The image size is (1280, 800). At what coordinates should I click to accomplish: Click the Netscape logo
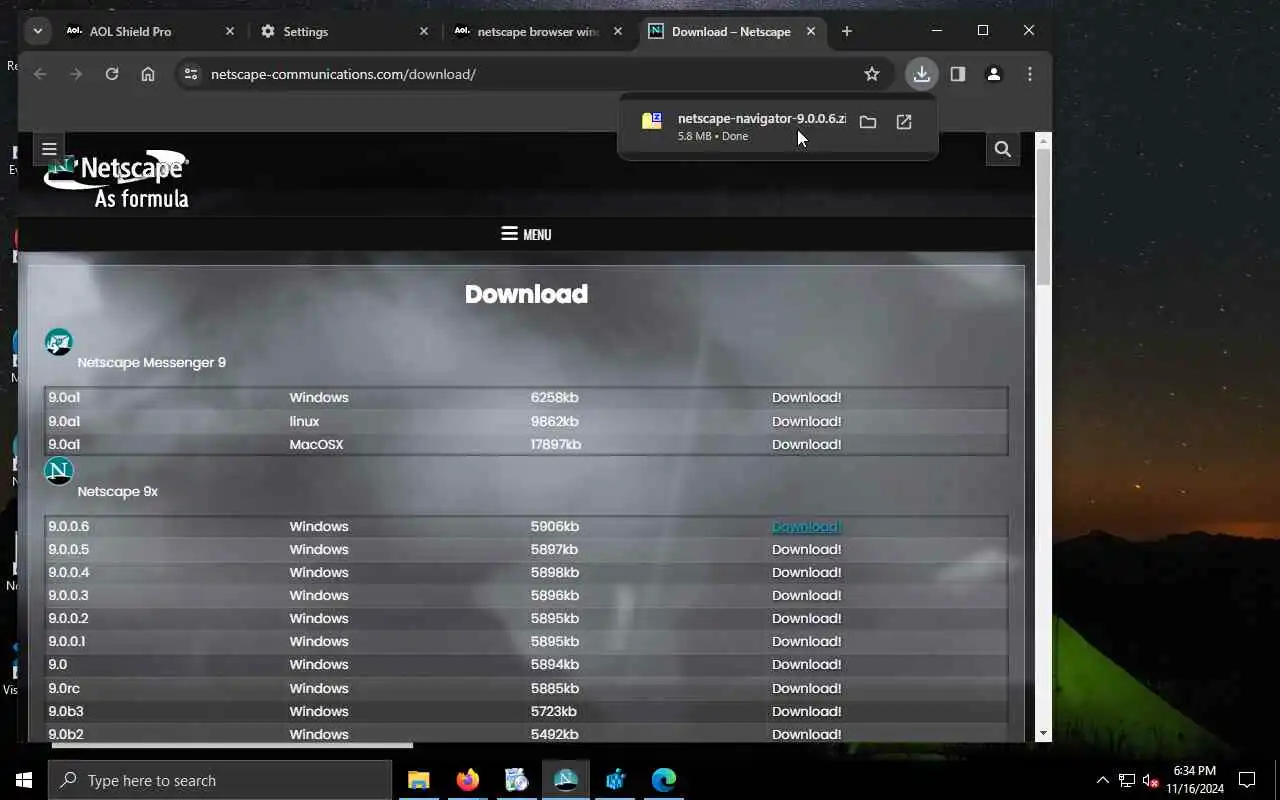pos(117,181)
